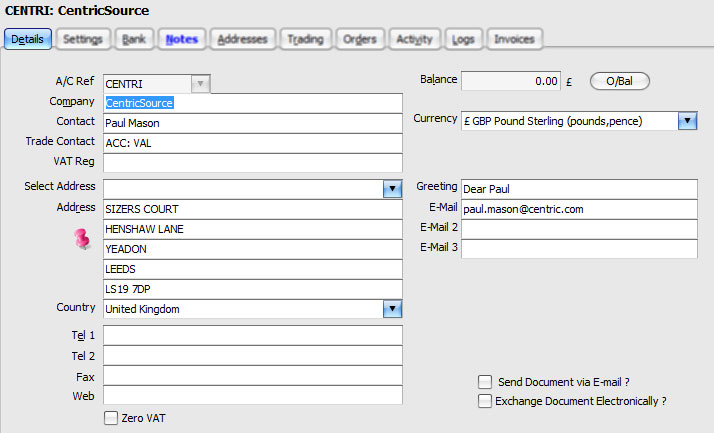Viewport: 714px width, 433px height.
Task: Click the pink pushpin address icon
Action: [82, 239]
